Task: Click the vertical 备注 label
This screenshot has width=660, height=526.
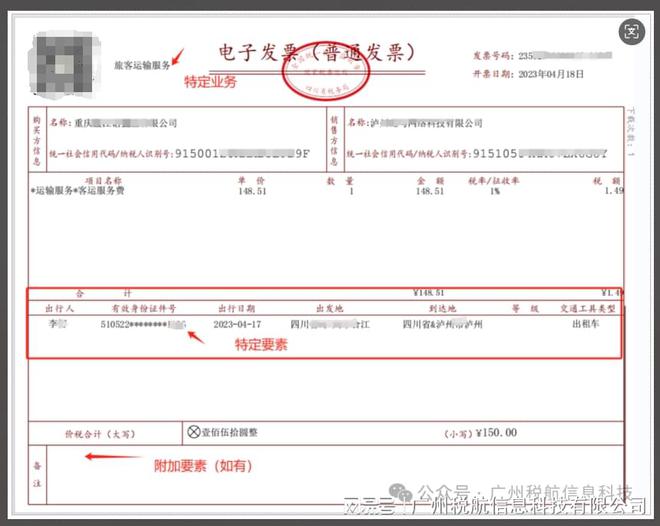Action: [37, 475]
